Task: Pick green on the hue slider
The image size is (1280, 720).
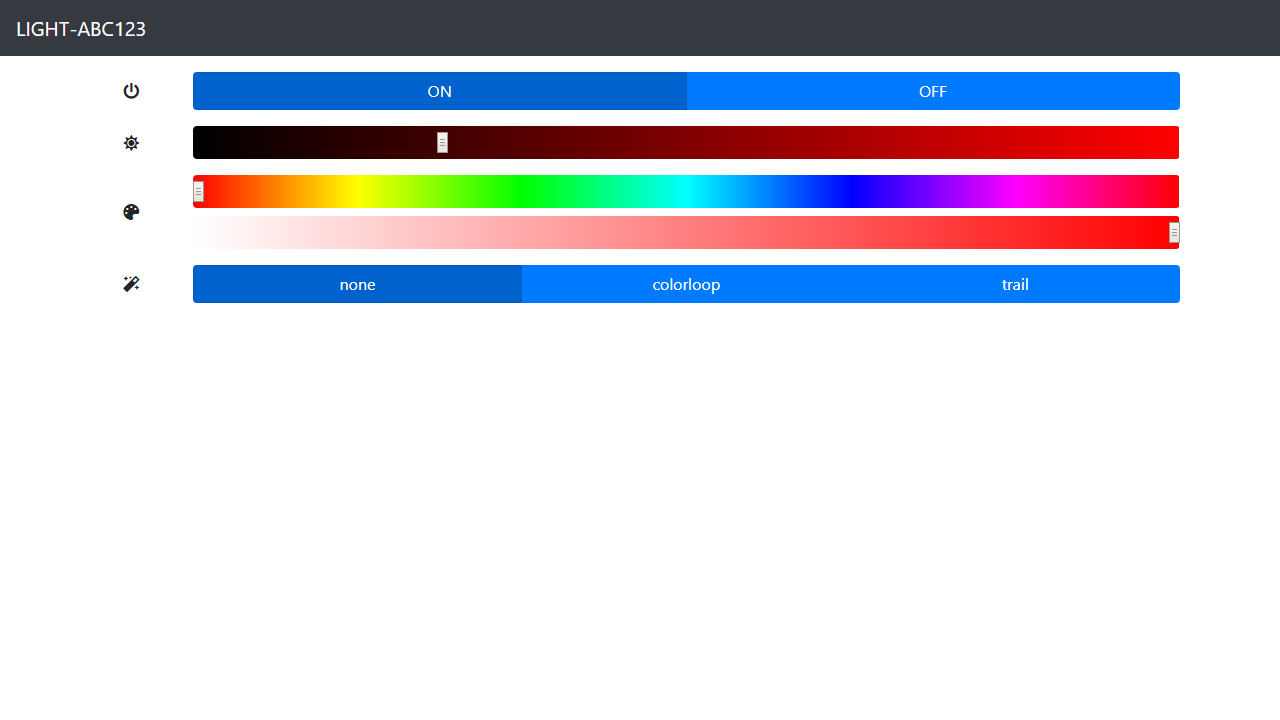Action: [522, 192]
